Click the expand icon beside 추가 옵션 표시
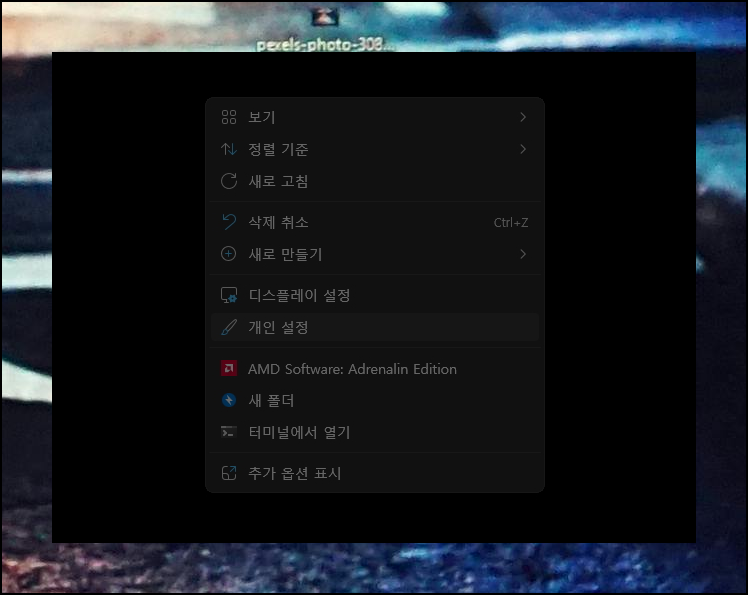 coord(229,473)
